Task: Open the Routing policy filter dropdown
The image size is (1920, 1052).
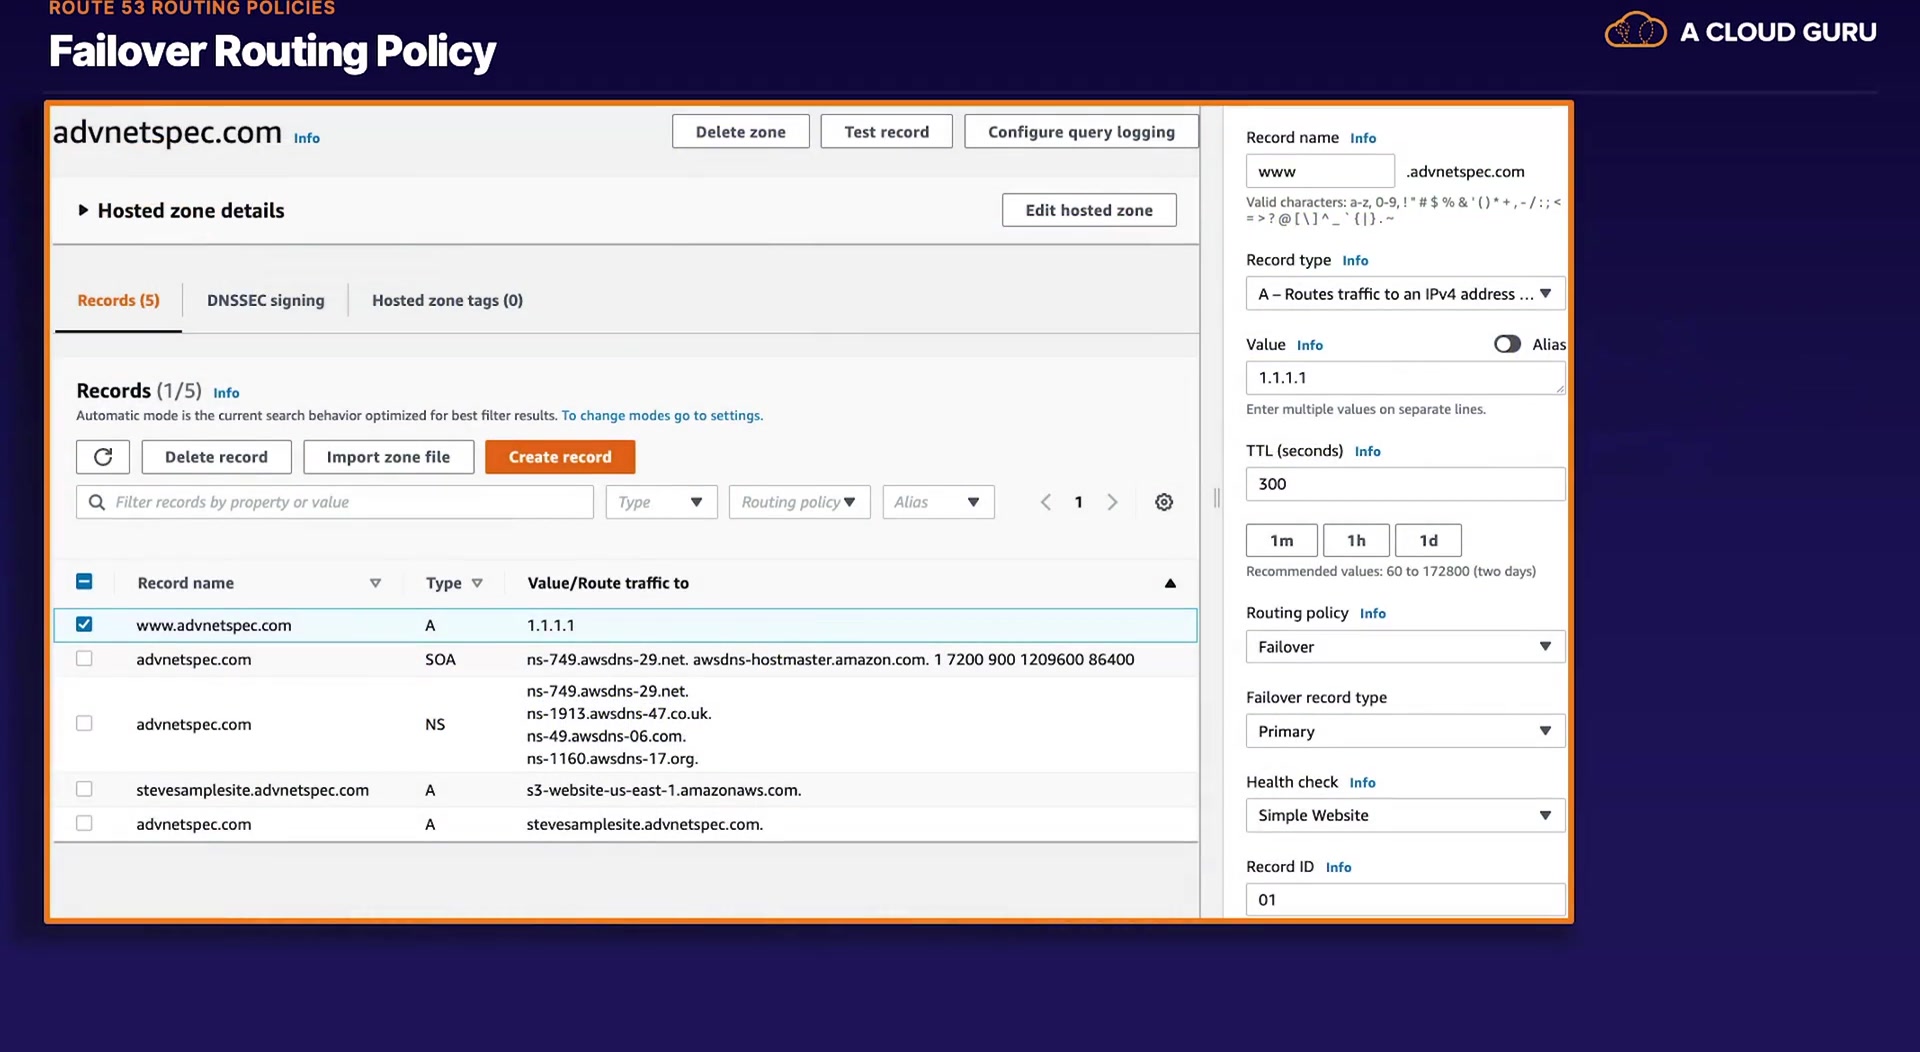Action: tap(799, 502)
